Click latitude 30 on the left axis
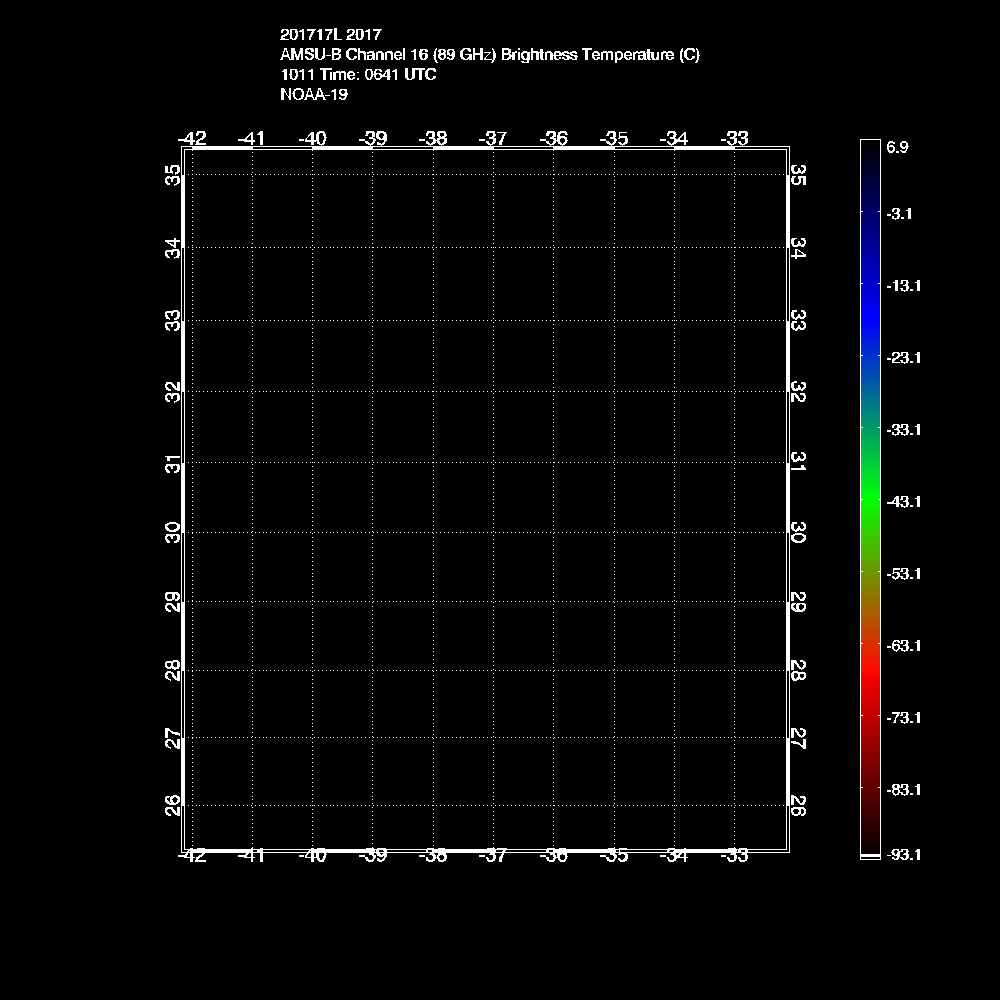 pyautogui.click(x=174, y=532)
